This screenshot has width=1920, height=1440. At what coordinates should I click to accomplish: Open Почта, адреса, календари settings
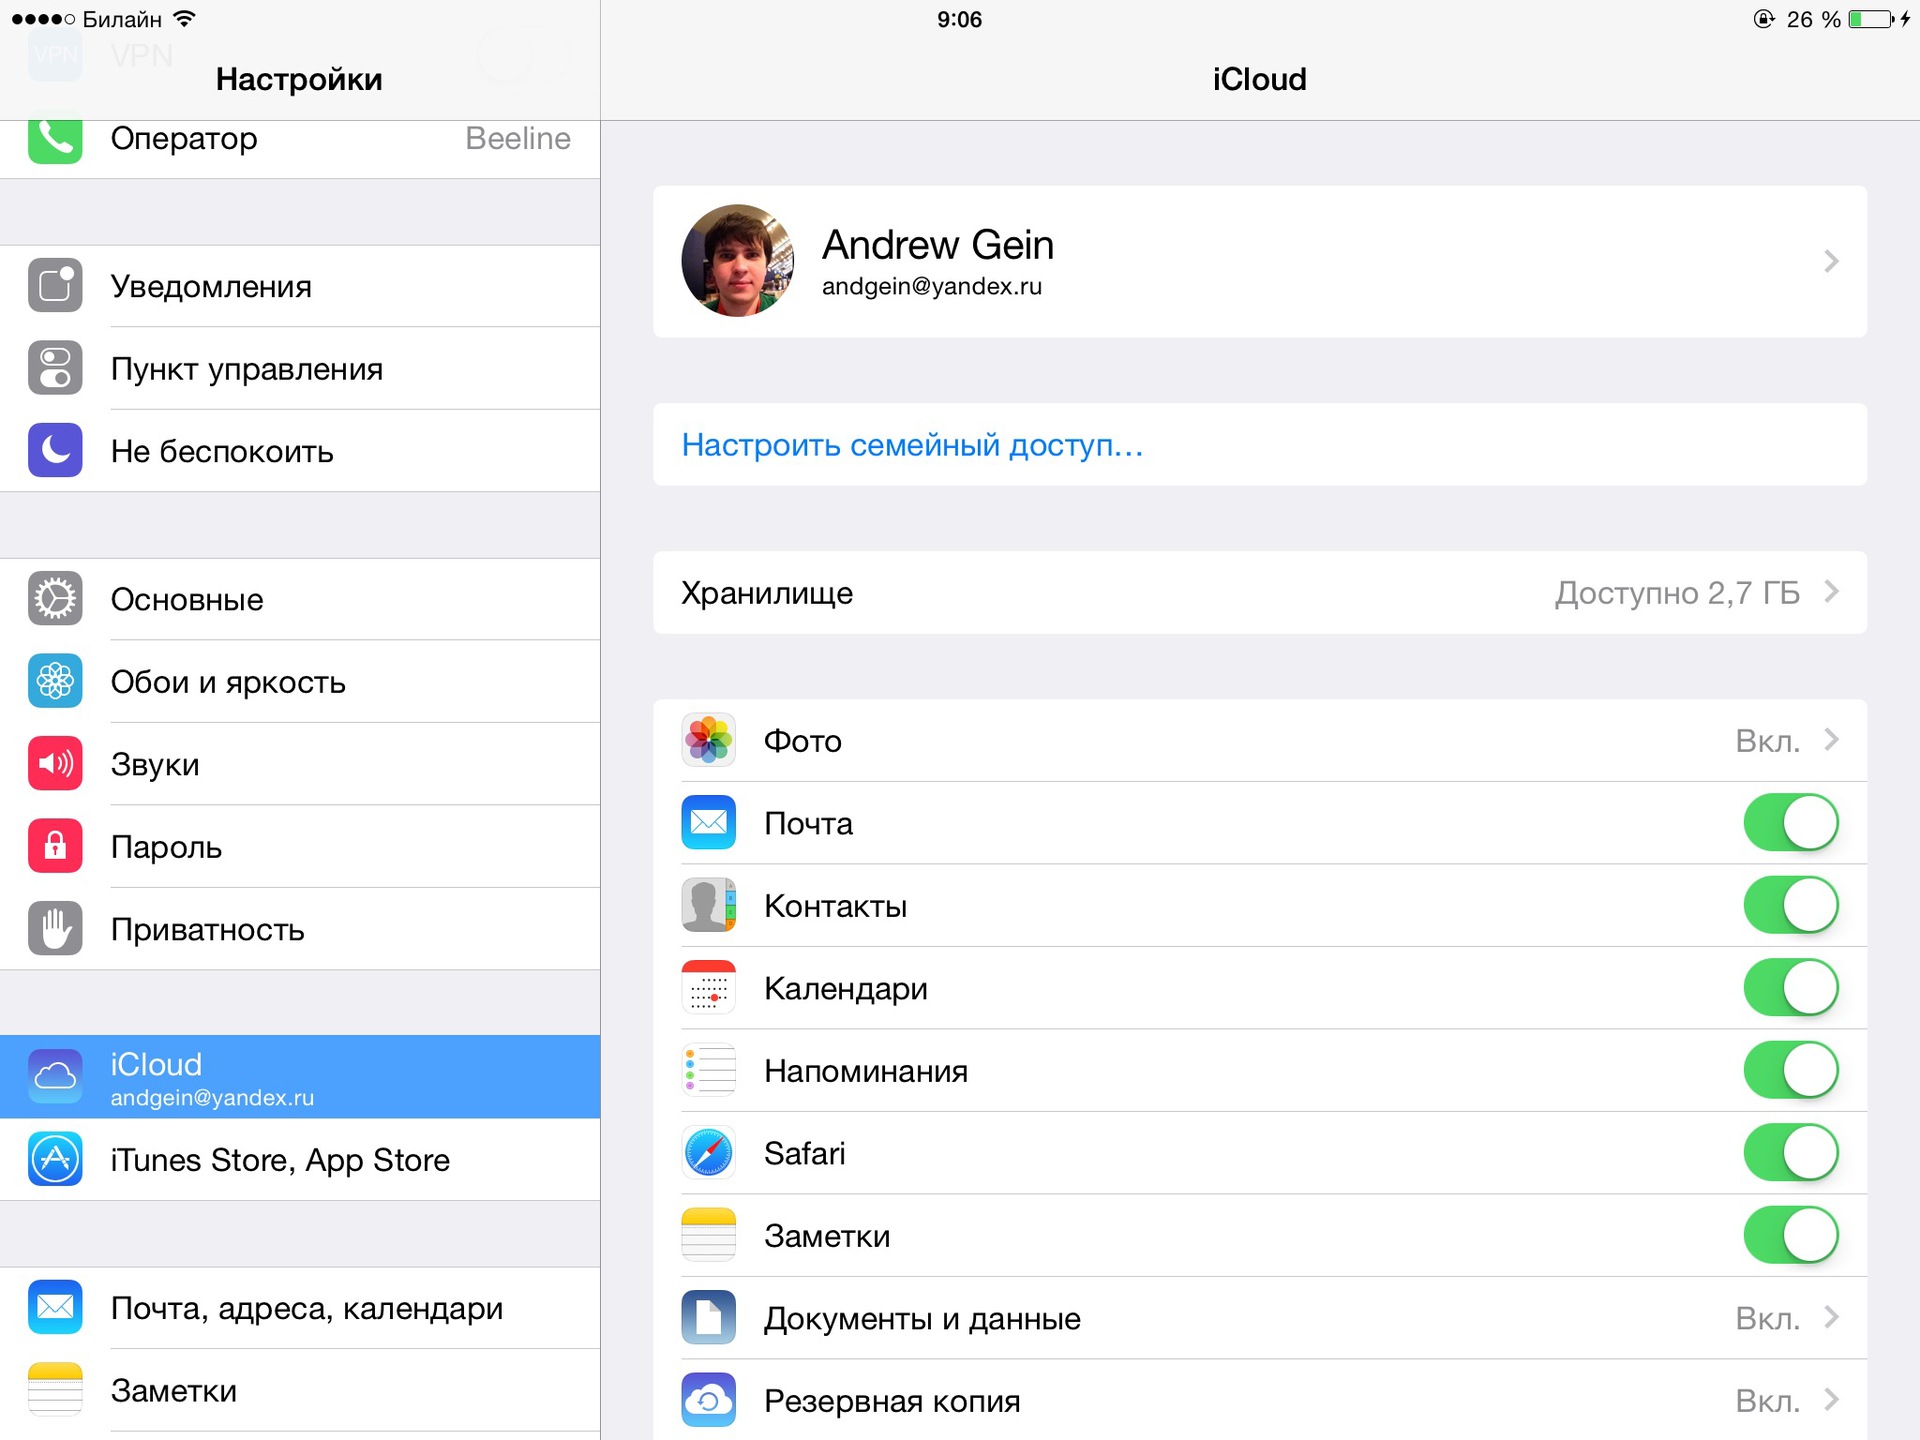point(300,1307)
